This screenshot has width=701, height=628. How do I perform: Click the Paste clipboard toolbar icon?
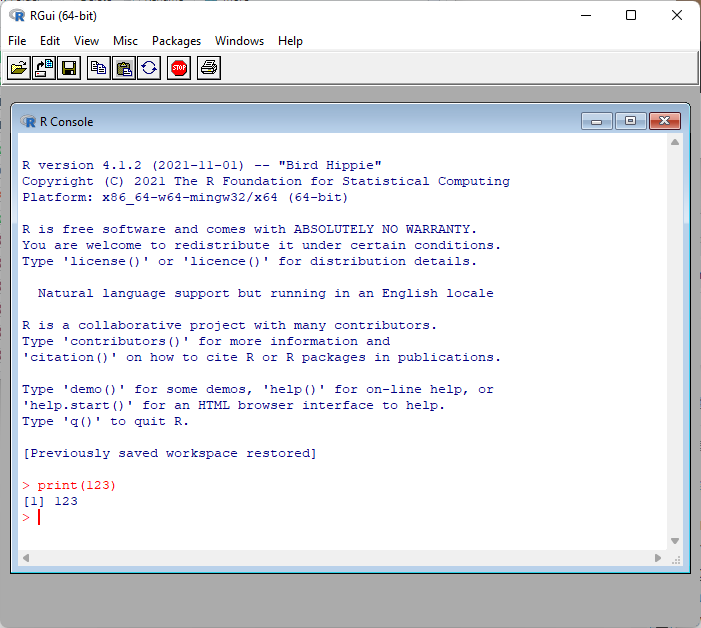coord(124,68)
